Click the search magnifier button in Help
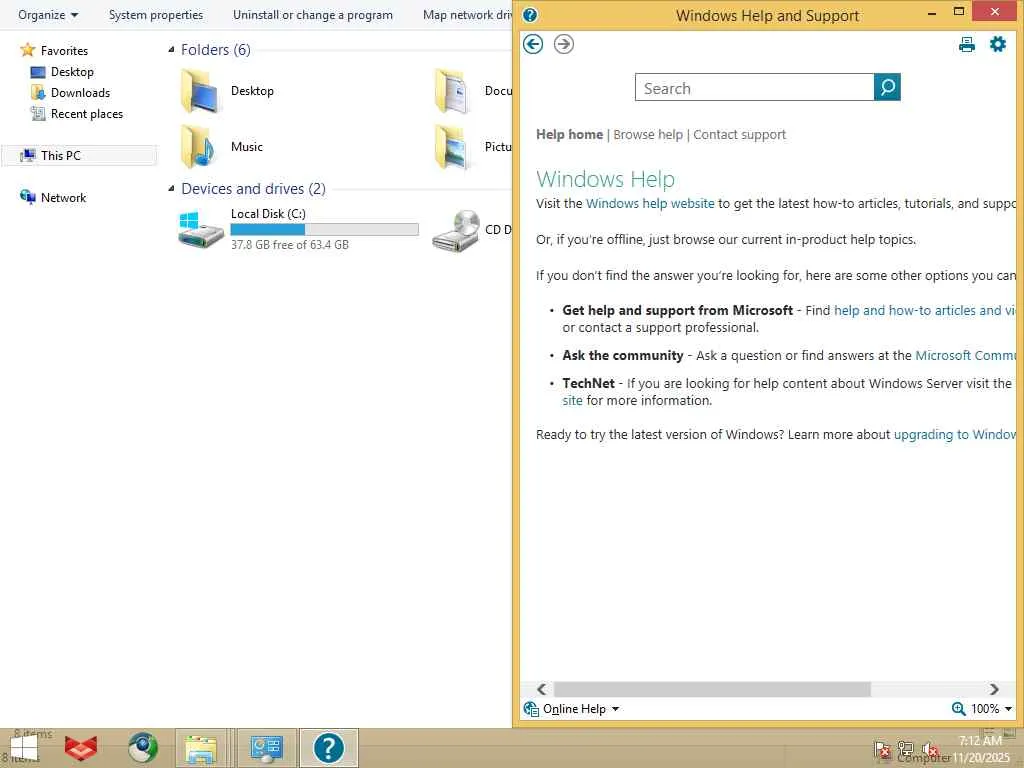 coord(887,88)
